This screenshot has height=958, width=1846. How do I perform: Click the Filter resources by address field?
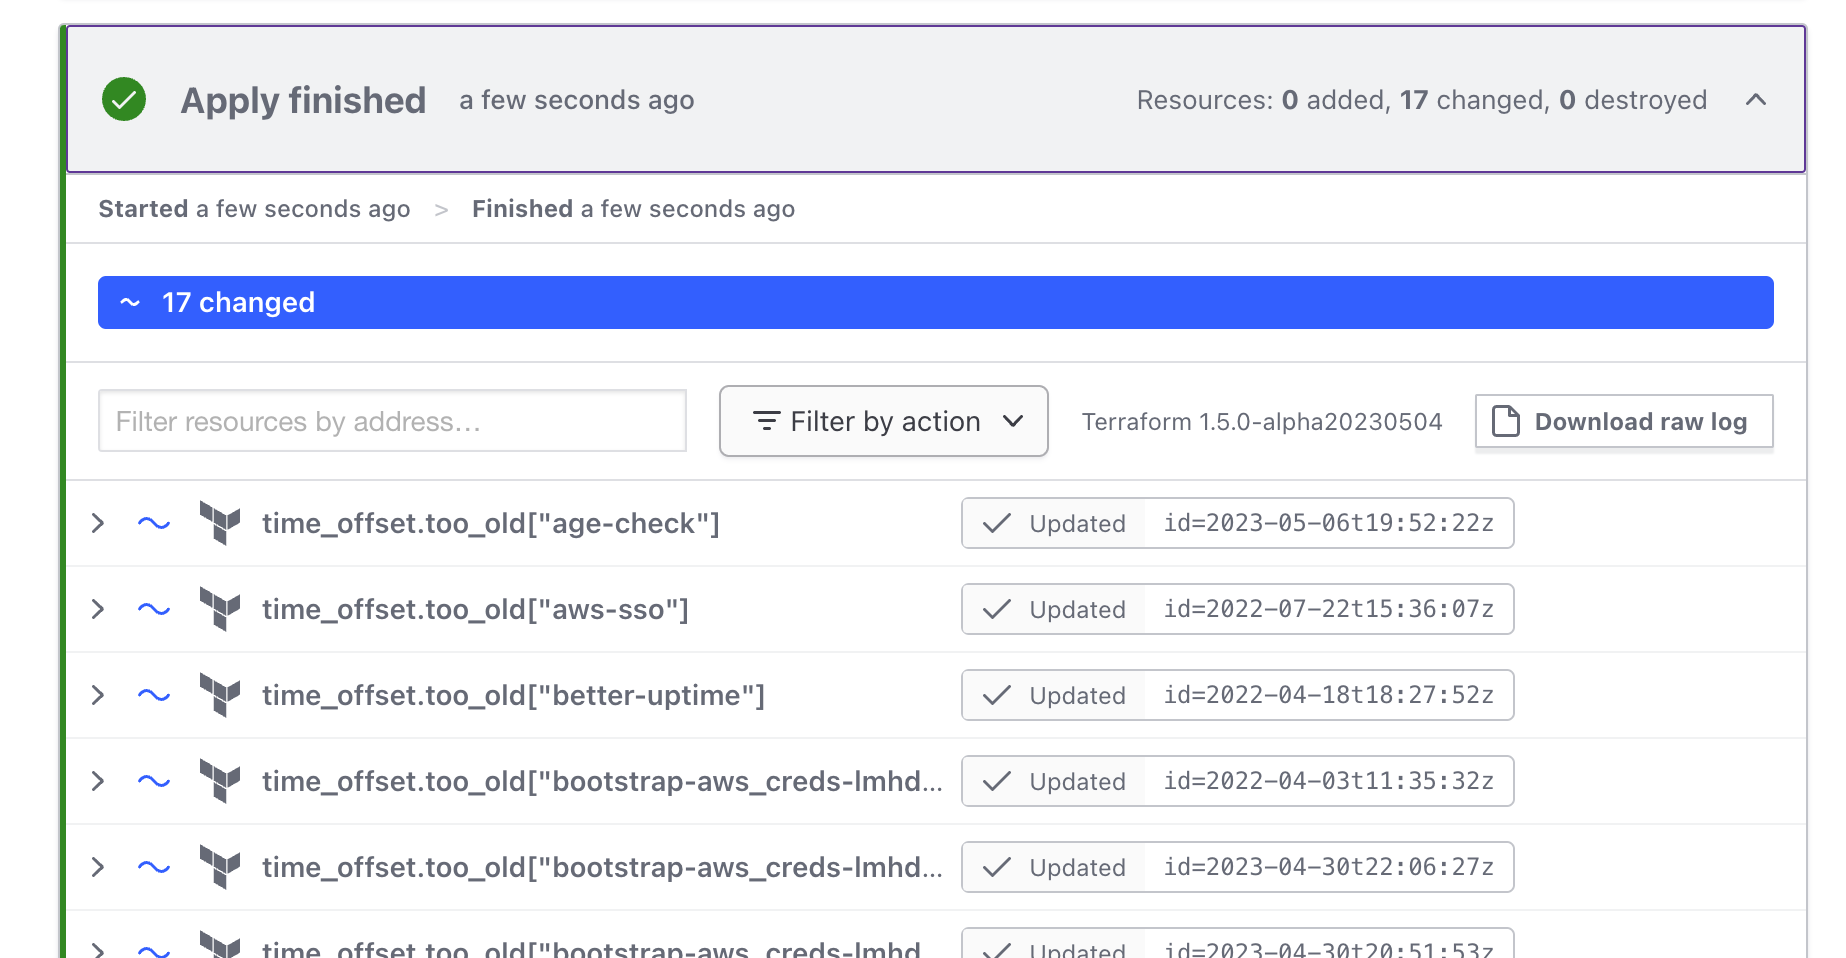click(x=391, y=421)
